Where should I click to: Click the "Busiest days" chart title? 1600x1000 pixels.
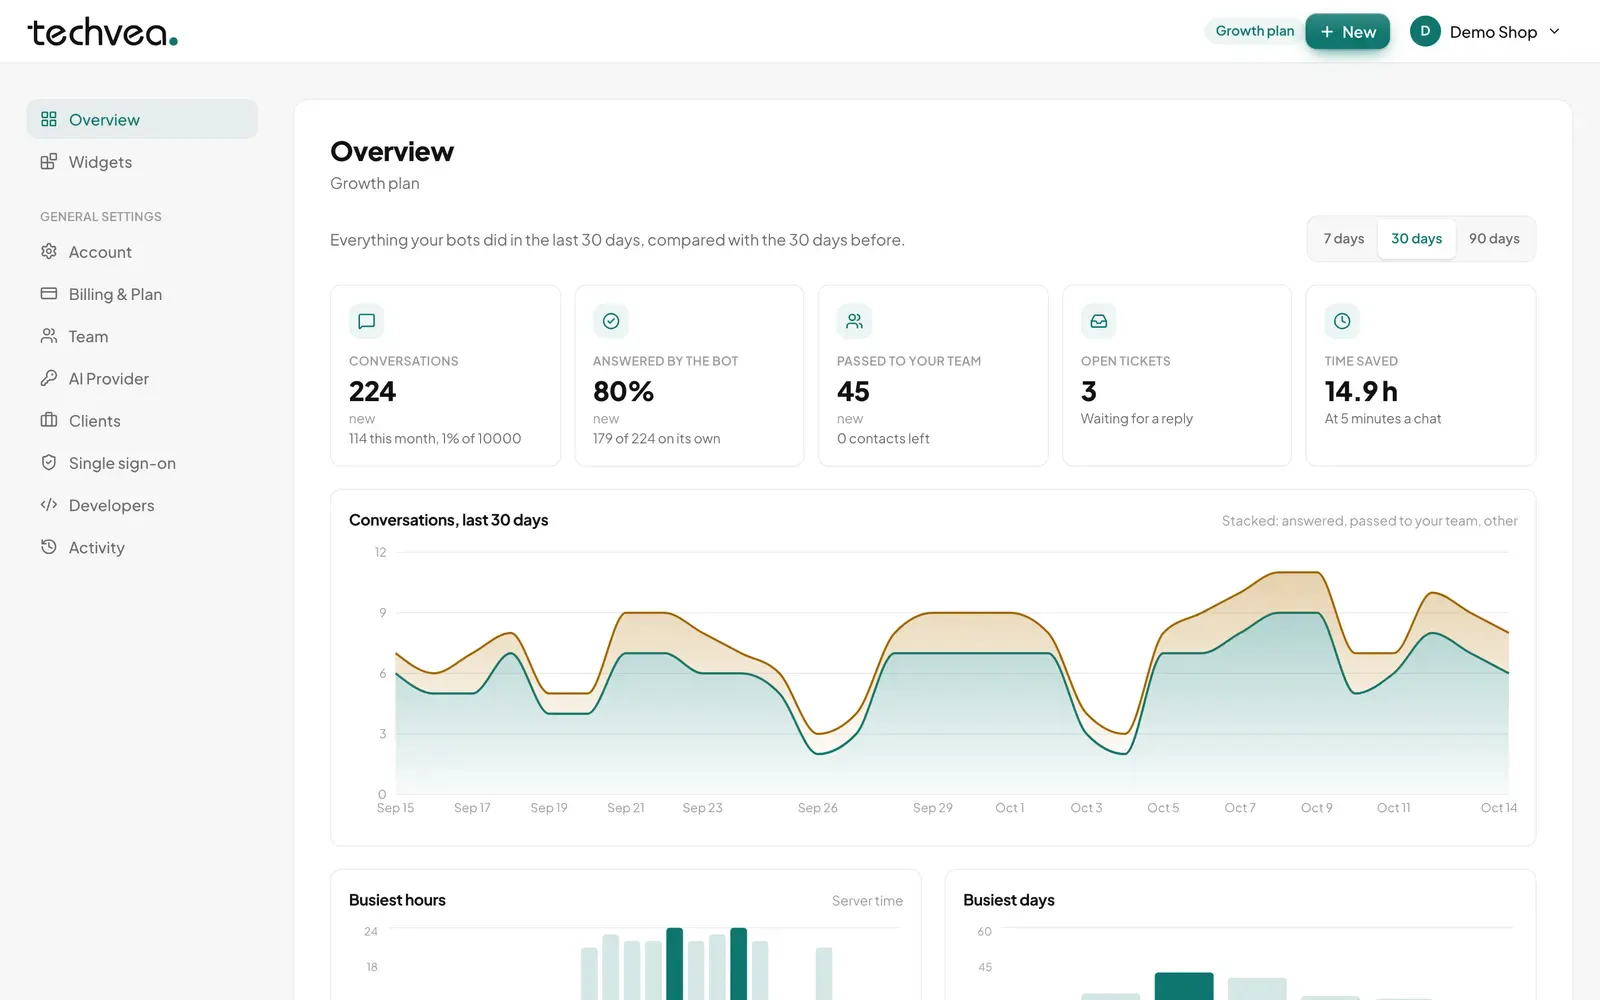pos(1009,900)
